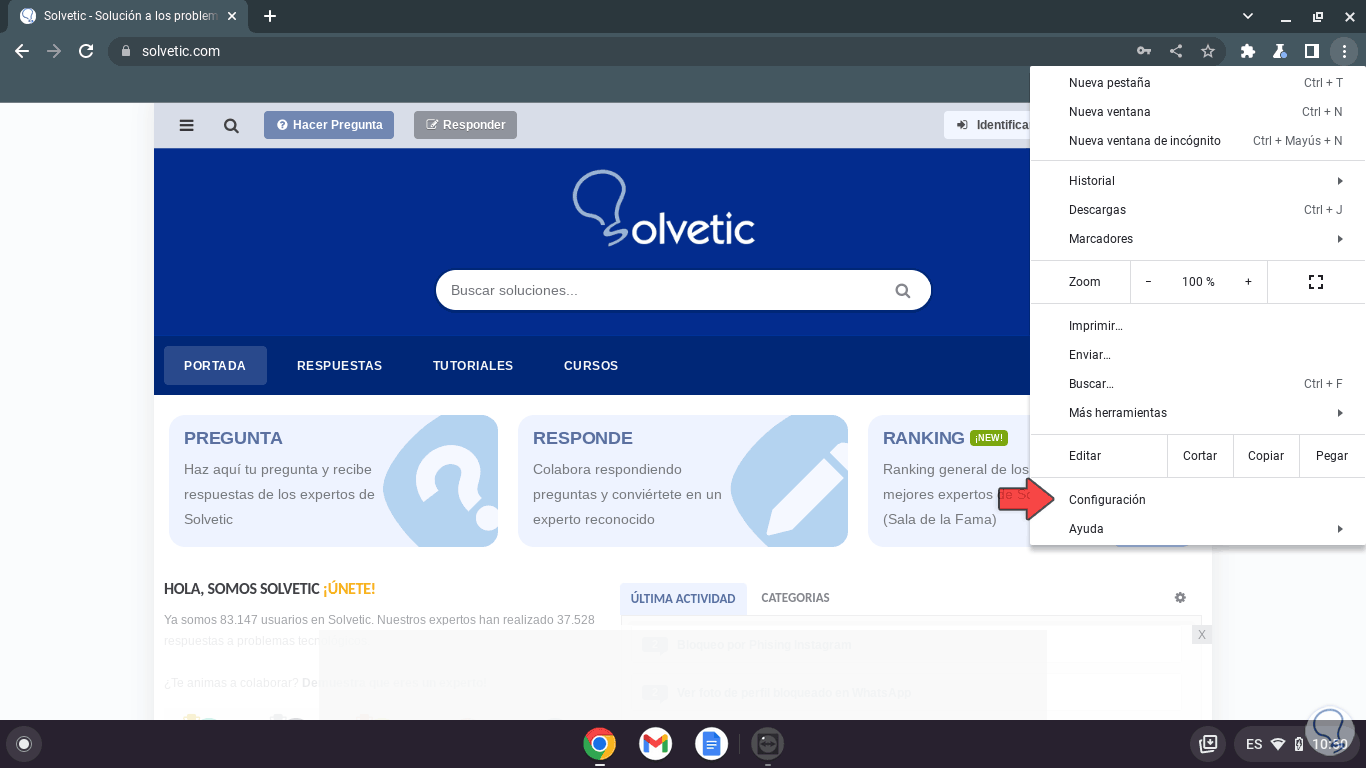The height and width of the screenshot is (768, 1366).
Task: Switch the ES keyboard input method
Action: click(x=1254, y=744)
